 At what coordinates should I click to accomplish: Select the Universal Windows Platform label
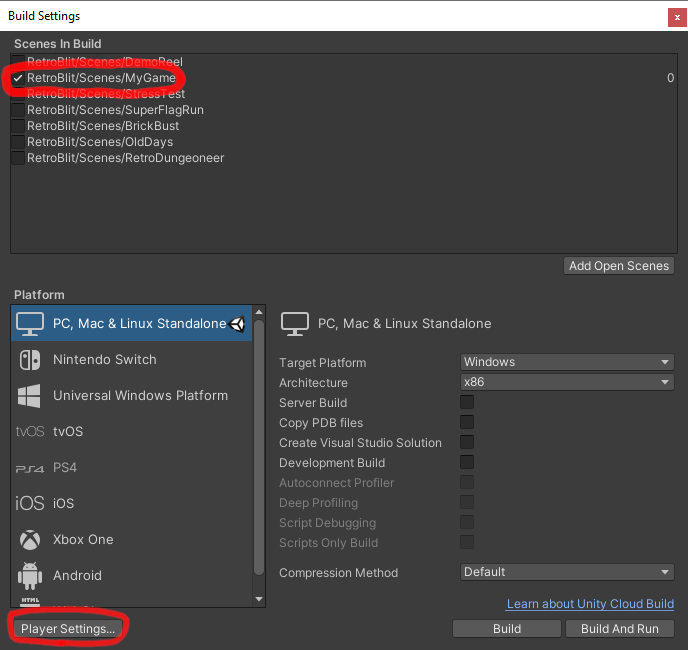[140, 395]
